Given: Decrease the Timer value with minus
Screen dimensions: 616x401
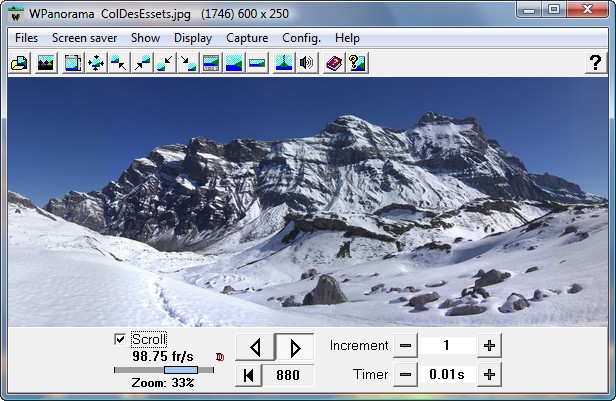Looking at the screenshot, I should point(405,375).
